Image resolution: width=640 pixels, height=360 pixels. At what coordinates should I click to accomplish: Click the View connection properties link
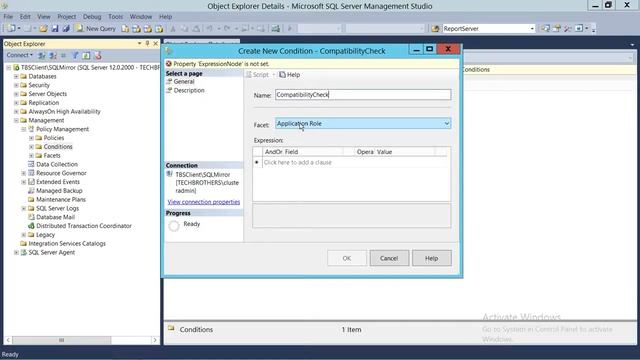pyautogui.click(x=204, y=202)
